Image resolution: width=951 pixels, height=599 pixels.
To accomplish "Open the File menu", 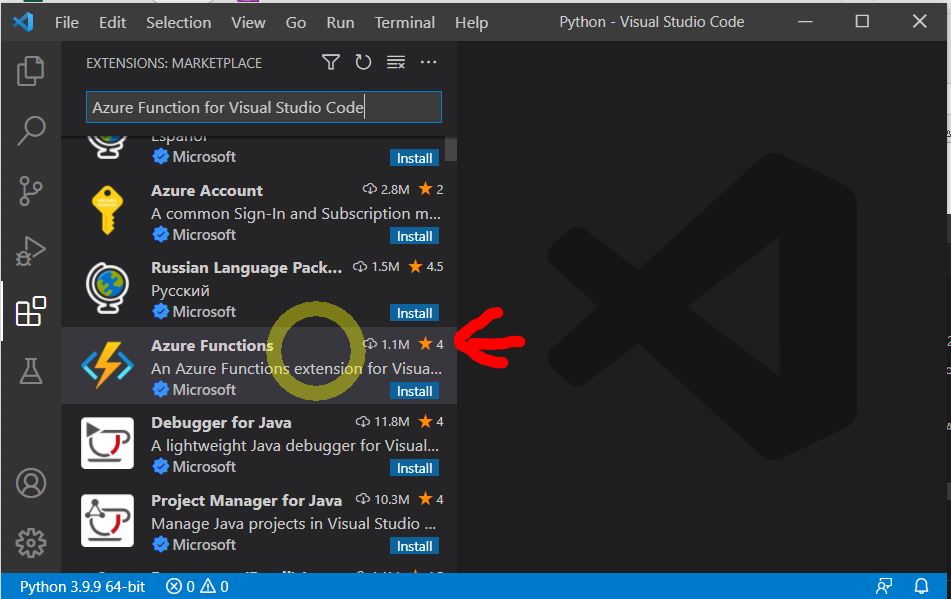I will (x=67, y=22).
